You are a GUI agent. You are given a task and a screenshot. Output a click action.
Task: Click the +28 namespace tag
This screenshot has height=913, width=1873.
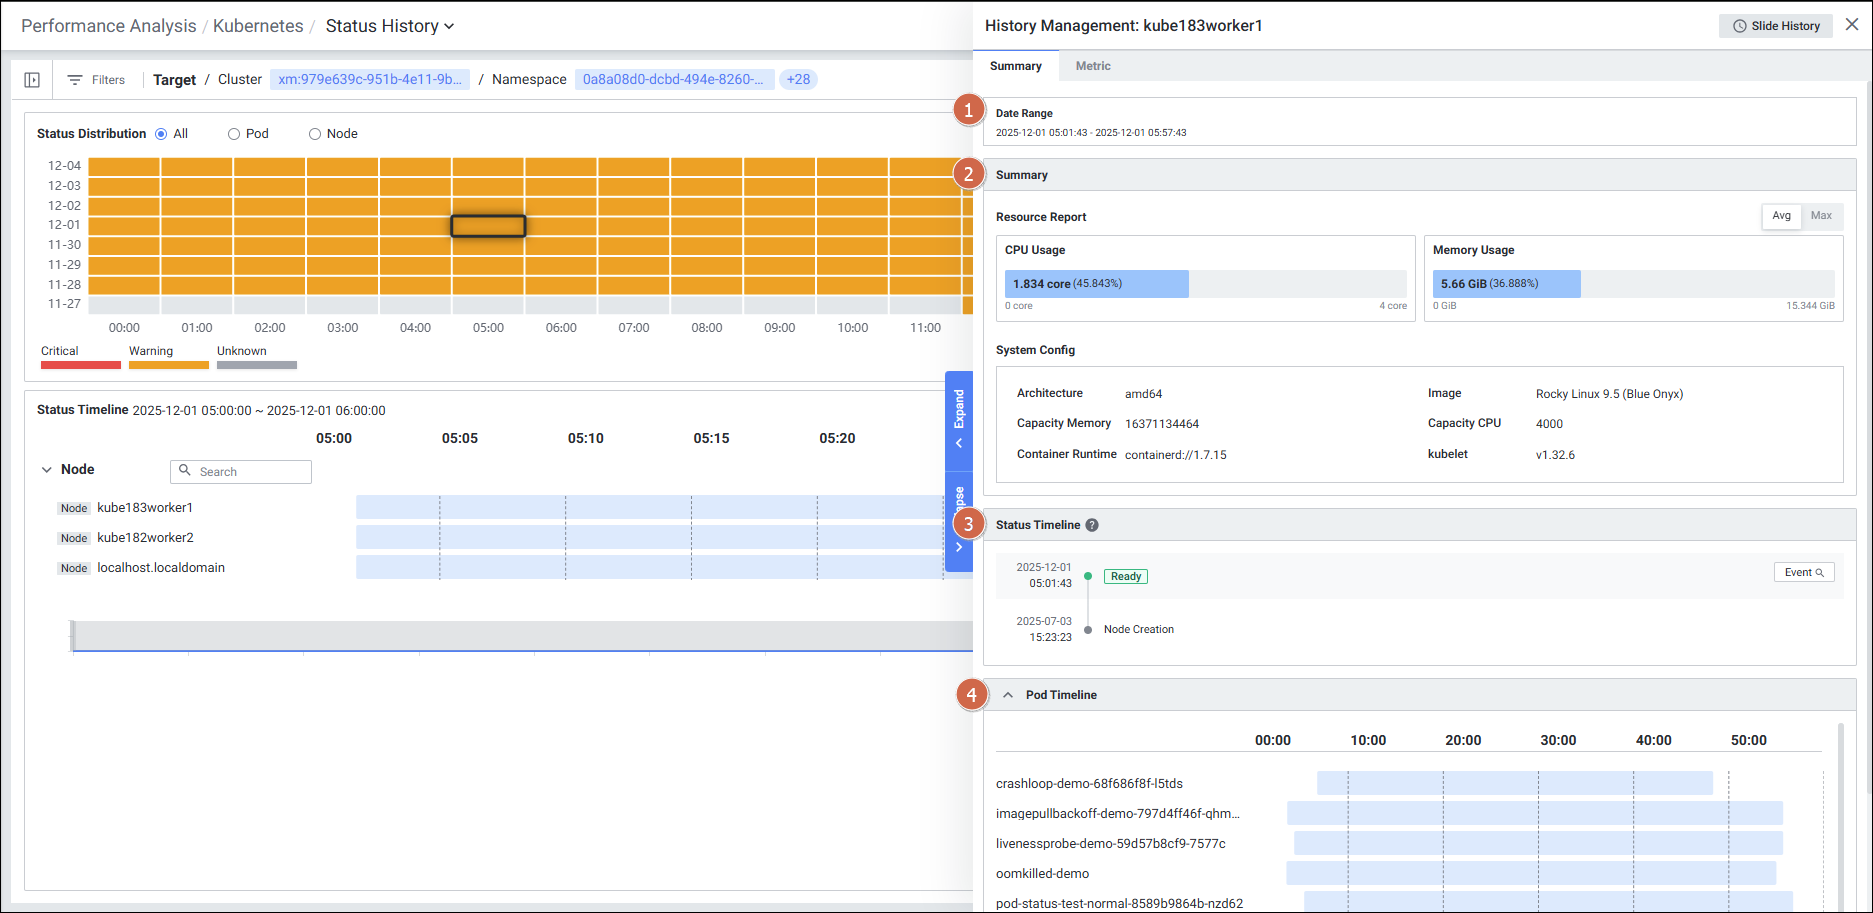[x=798, y=80]
